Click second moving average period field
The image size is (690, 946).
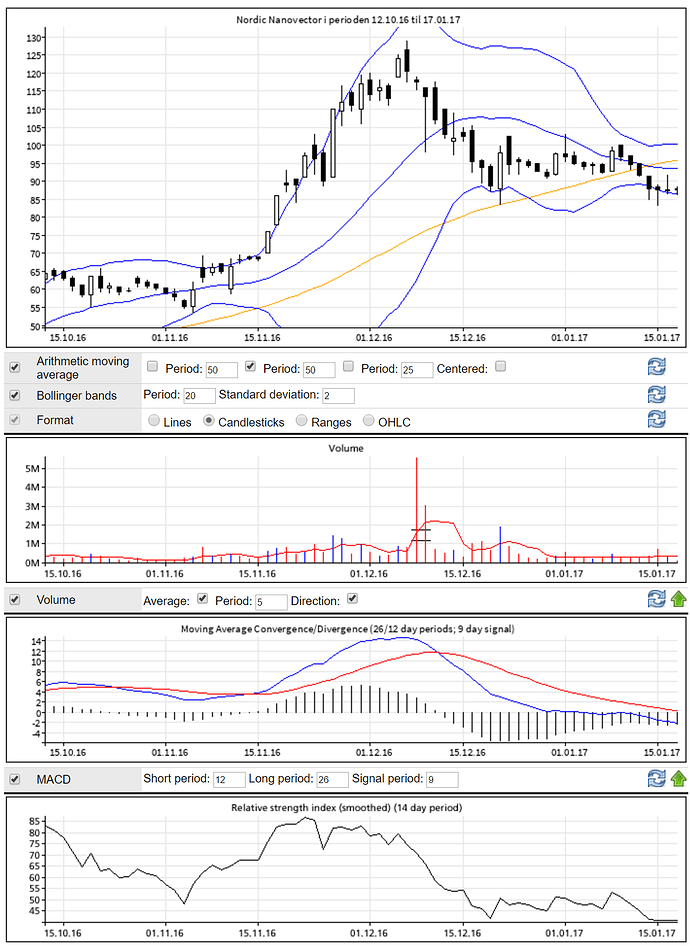tap(319, 370)
